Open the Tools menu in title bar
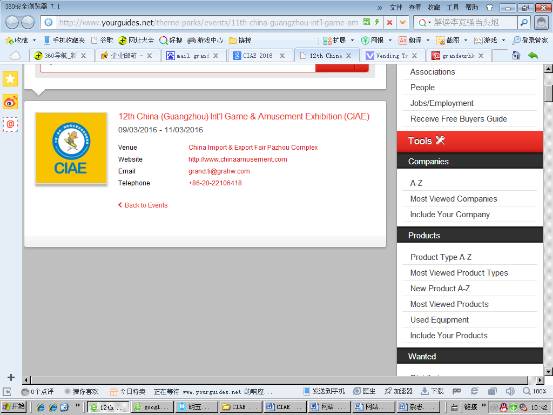Screen dimensions: 553x415 click(x=453, y=7)
